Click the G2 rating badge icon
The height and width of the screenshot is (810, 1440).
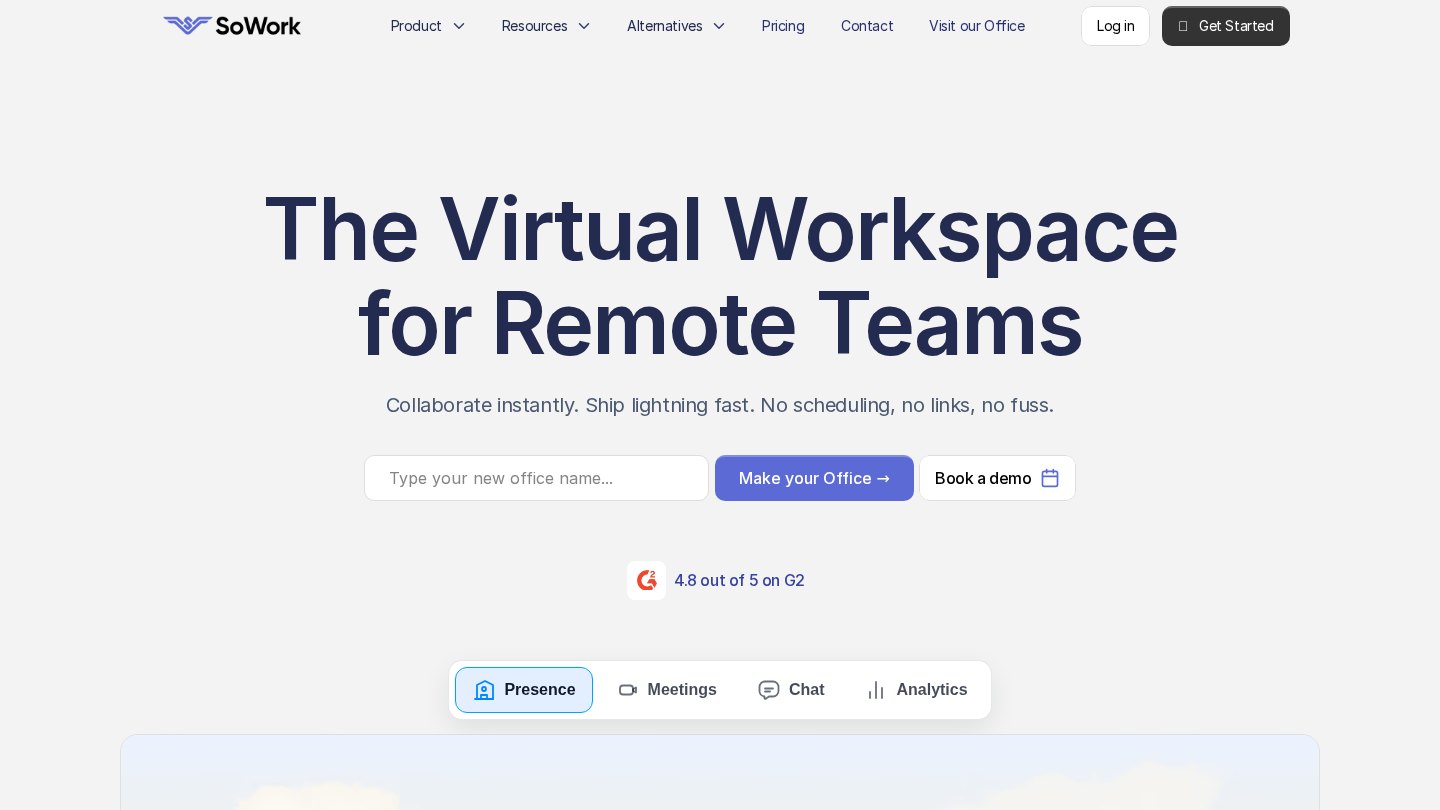pos(646,580)
